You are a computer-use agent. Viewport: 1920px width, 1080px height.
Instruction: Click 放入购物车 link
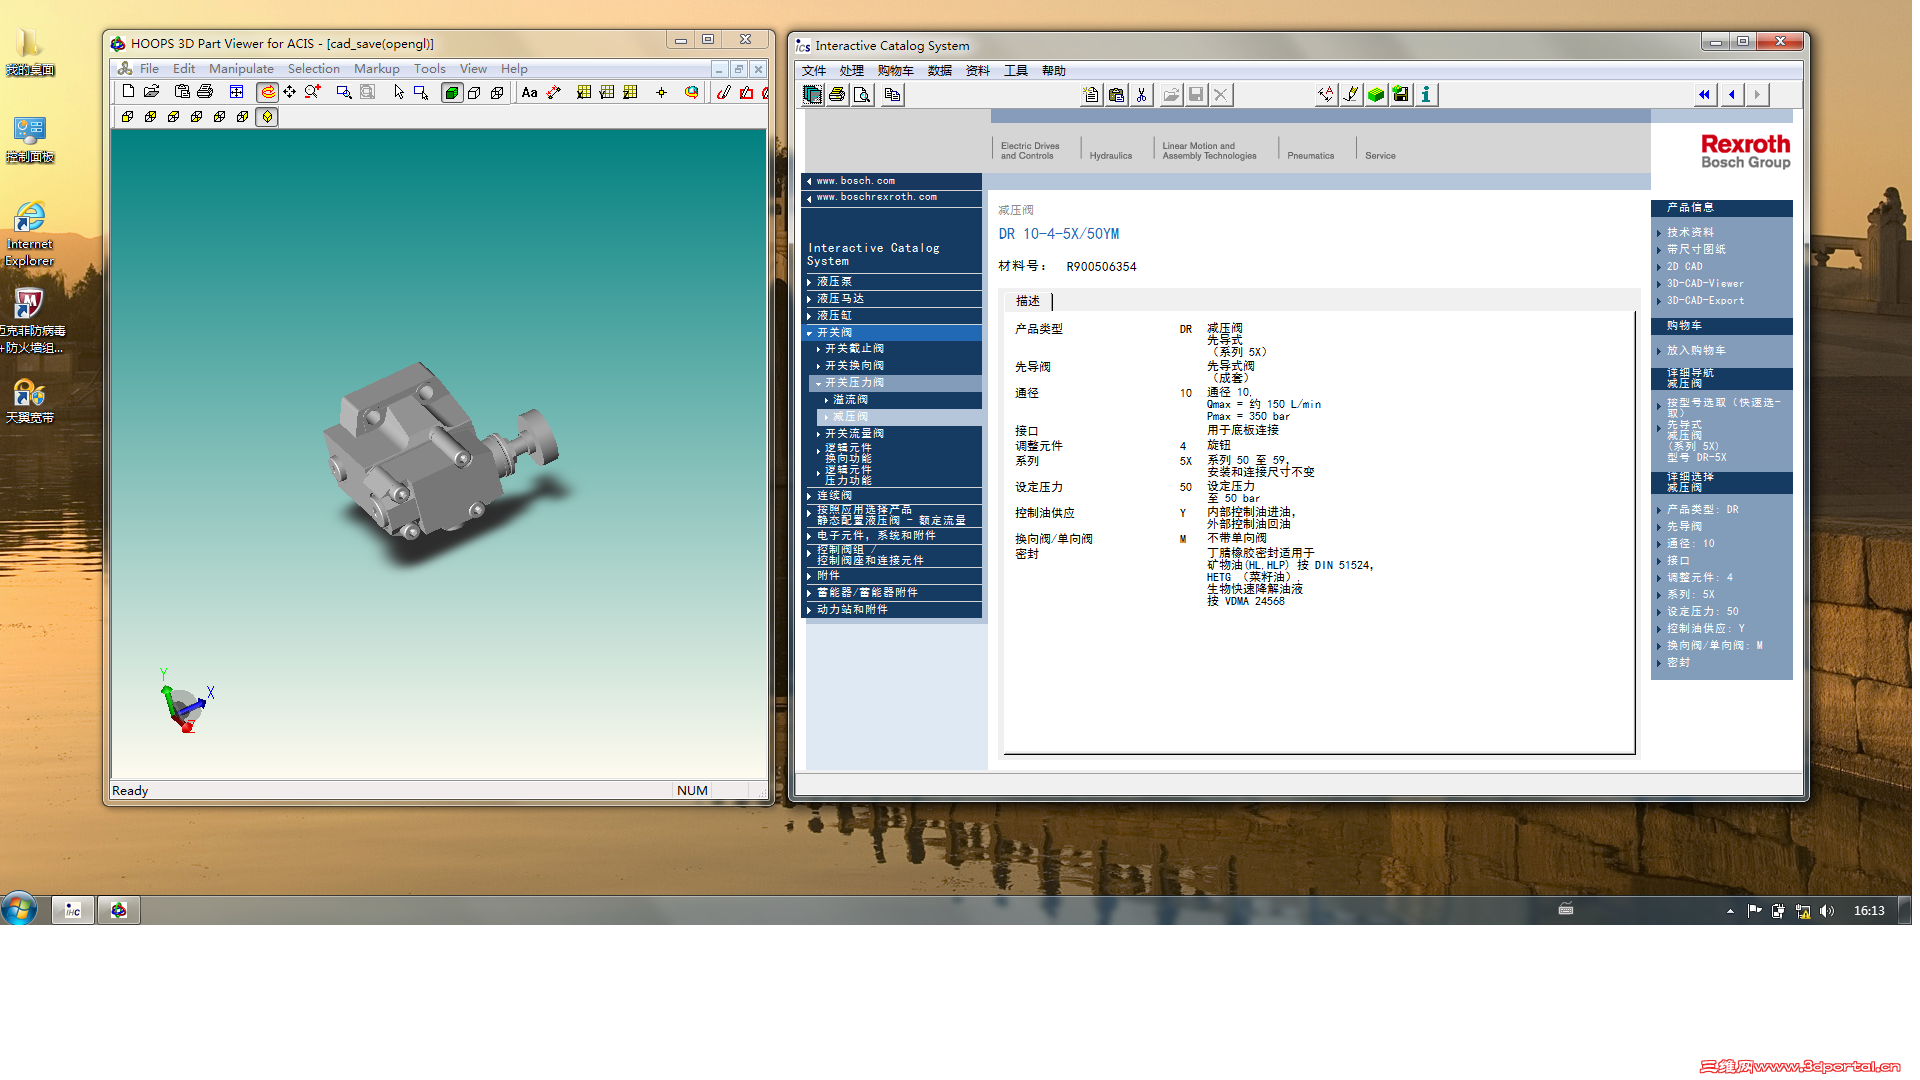tap(1695, 351)
